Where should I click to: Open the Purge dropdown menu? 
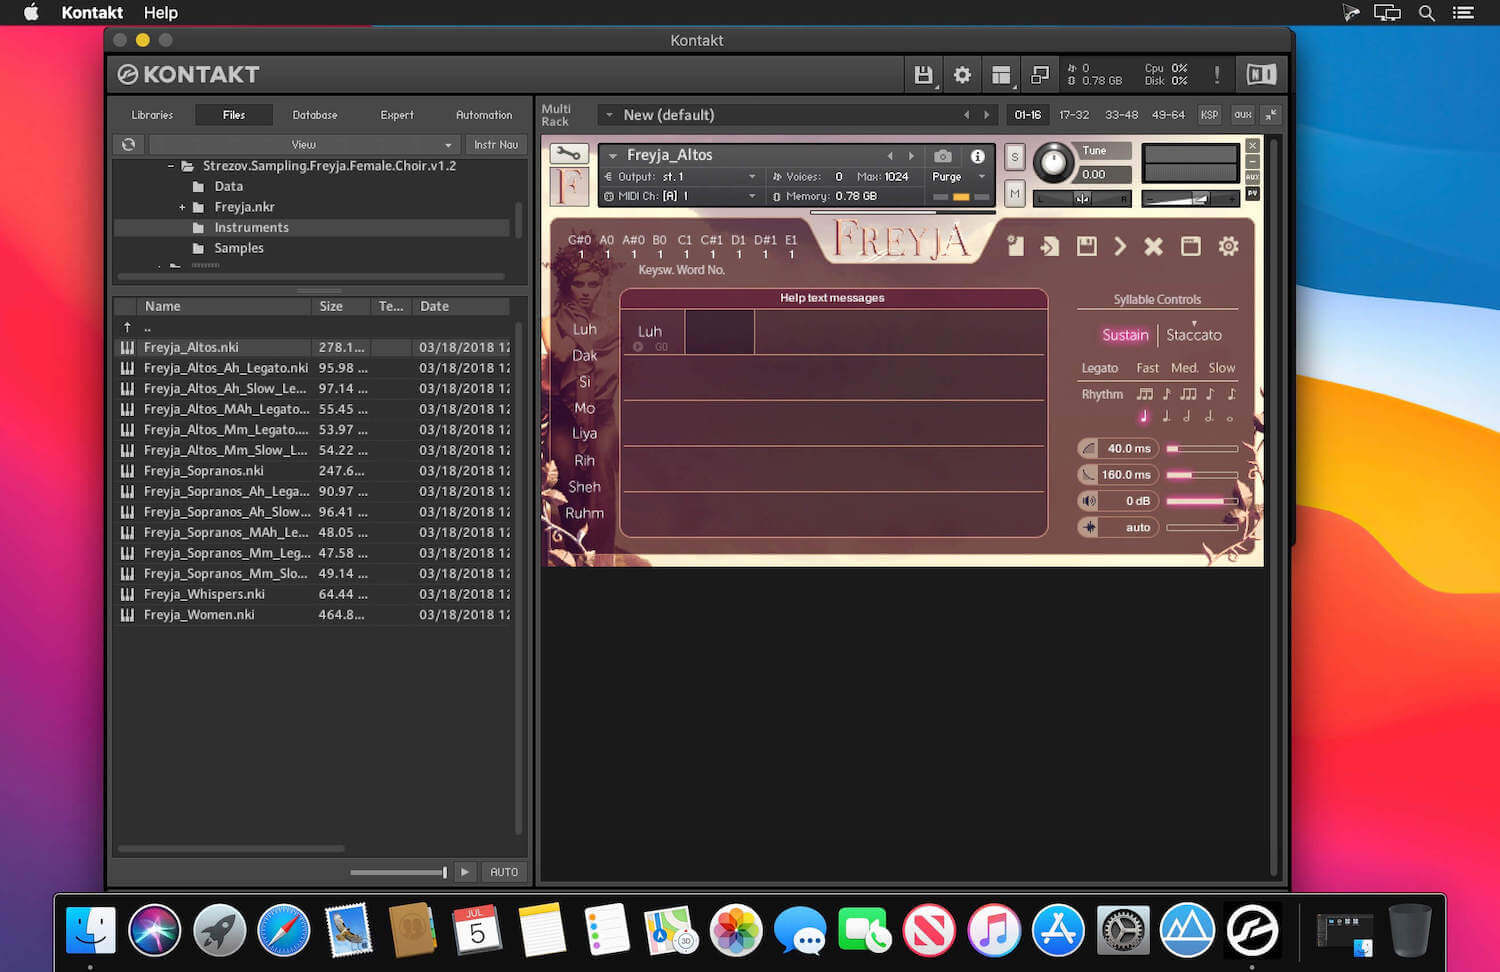959,177
